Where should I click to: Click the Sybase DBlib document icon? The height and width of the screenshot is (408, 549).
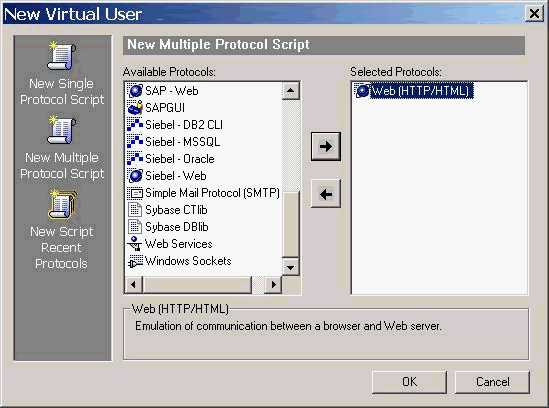135,227
